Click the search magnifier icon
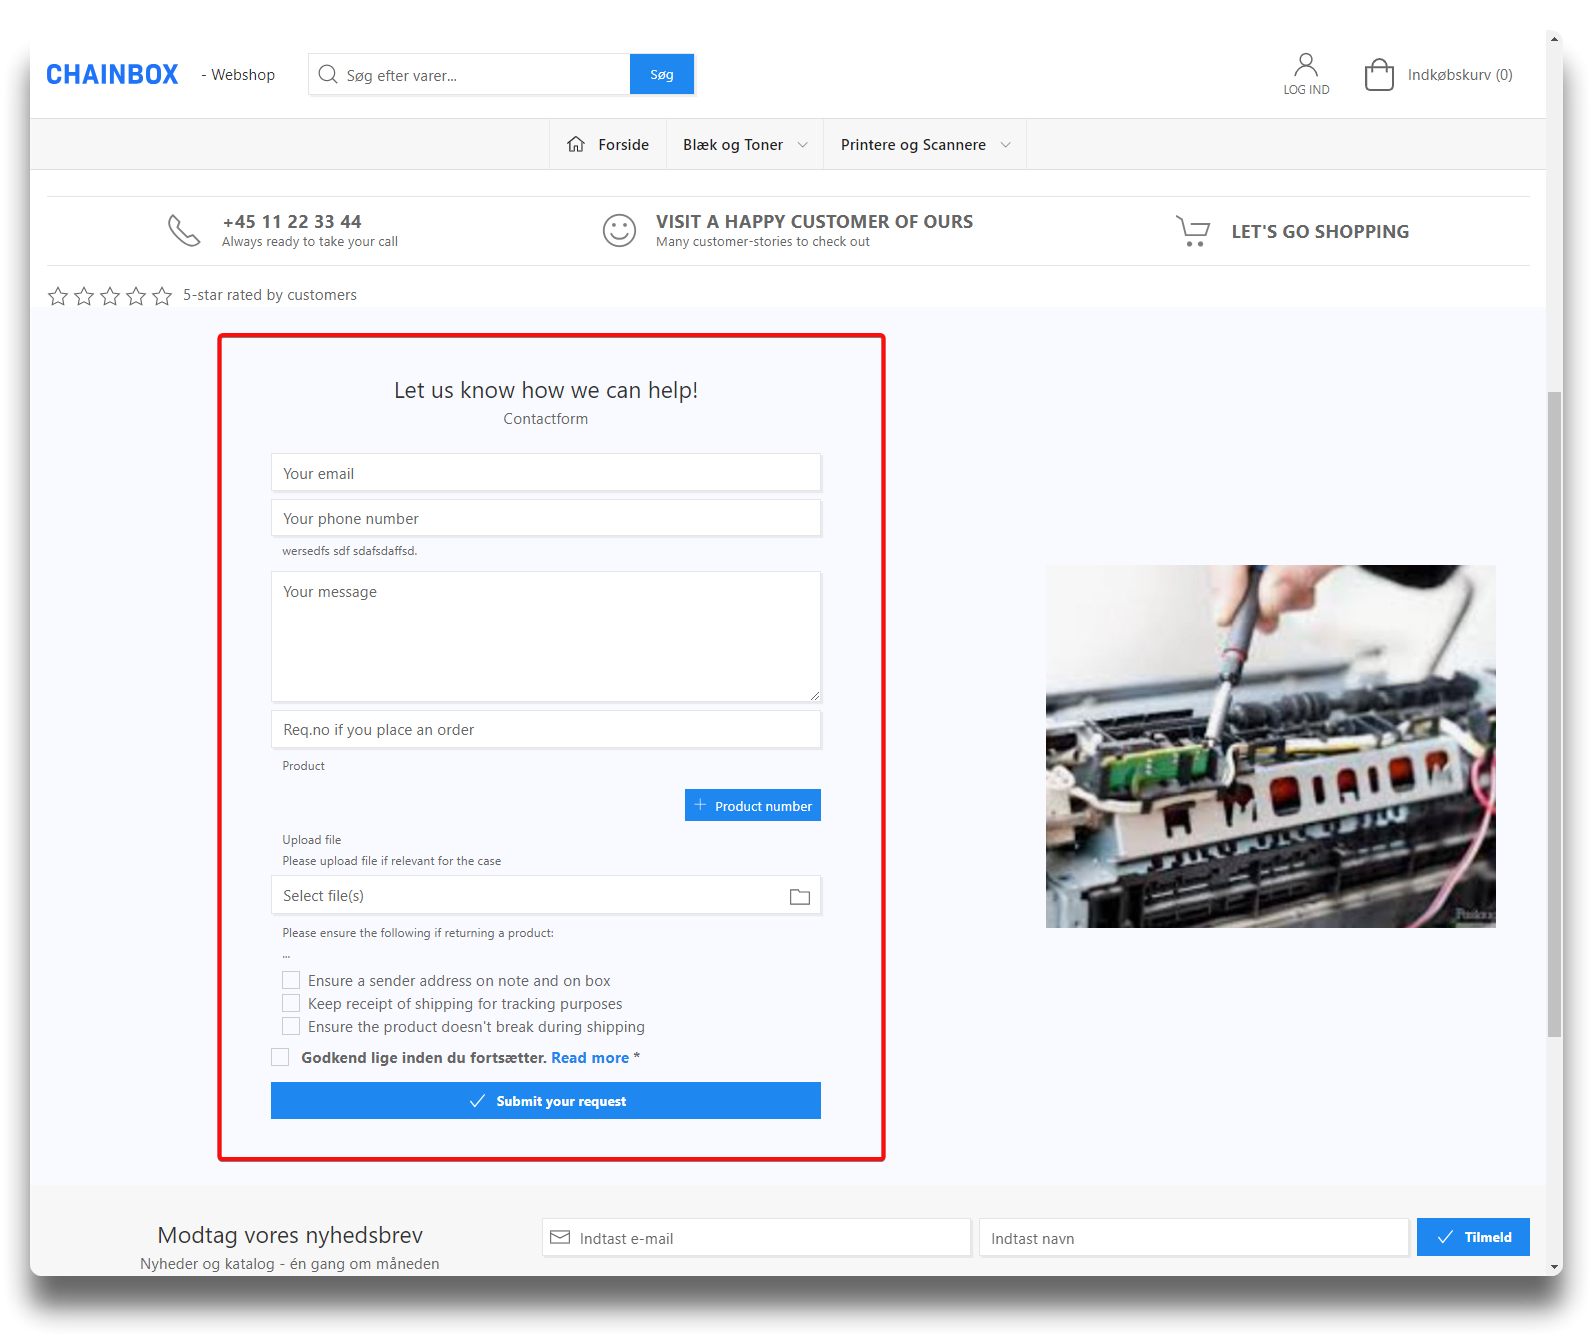This screenshot has height=1338, width=1593. point(328,75)
